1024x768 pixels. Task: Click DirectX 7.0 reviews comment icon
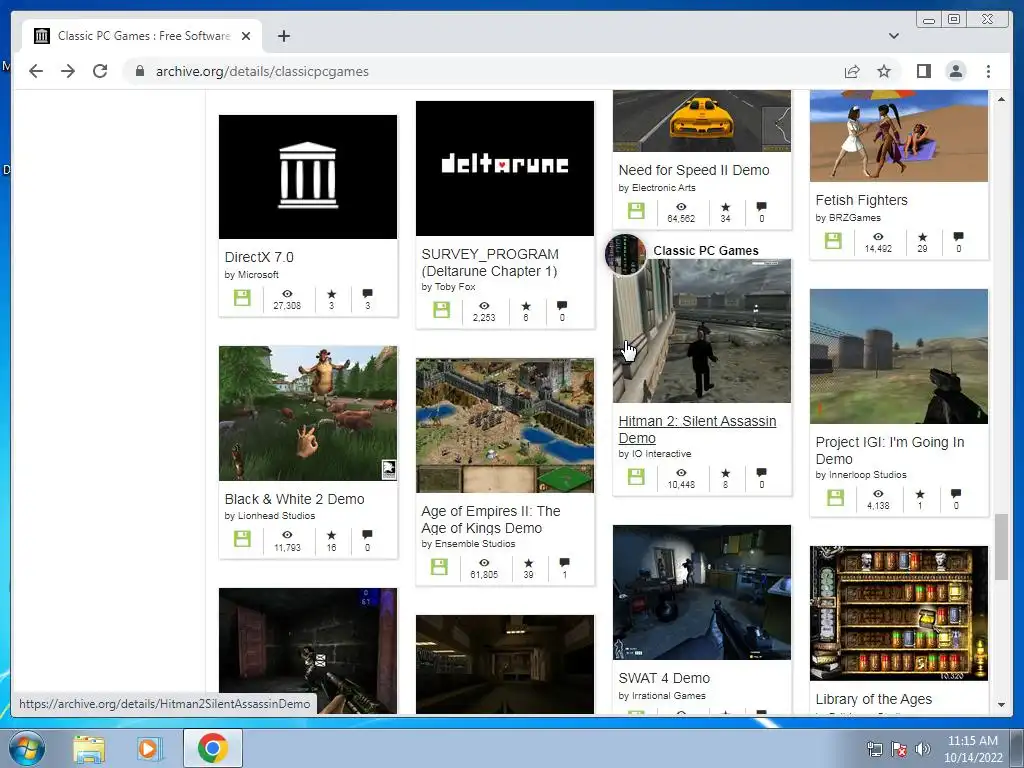pos(368,294)
